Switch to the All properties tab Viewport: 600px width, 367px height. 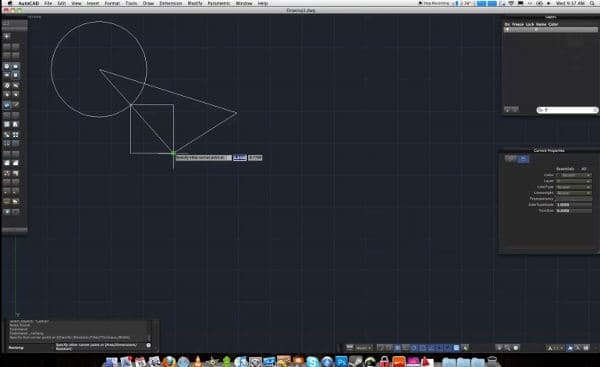pyautogui.click(x=584, y=169)
